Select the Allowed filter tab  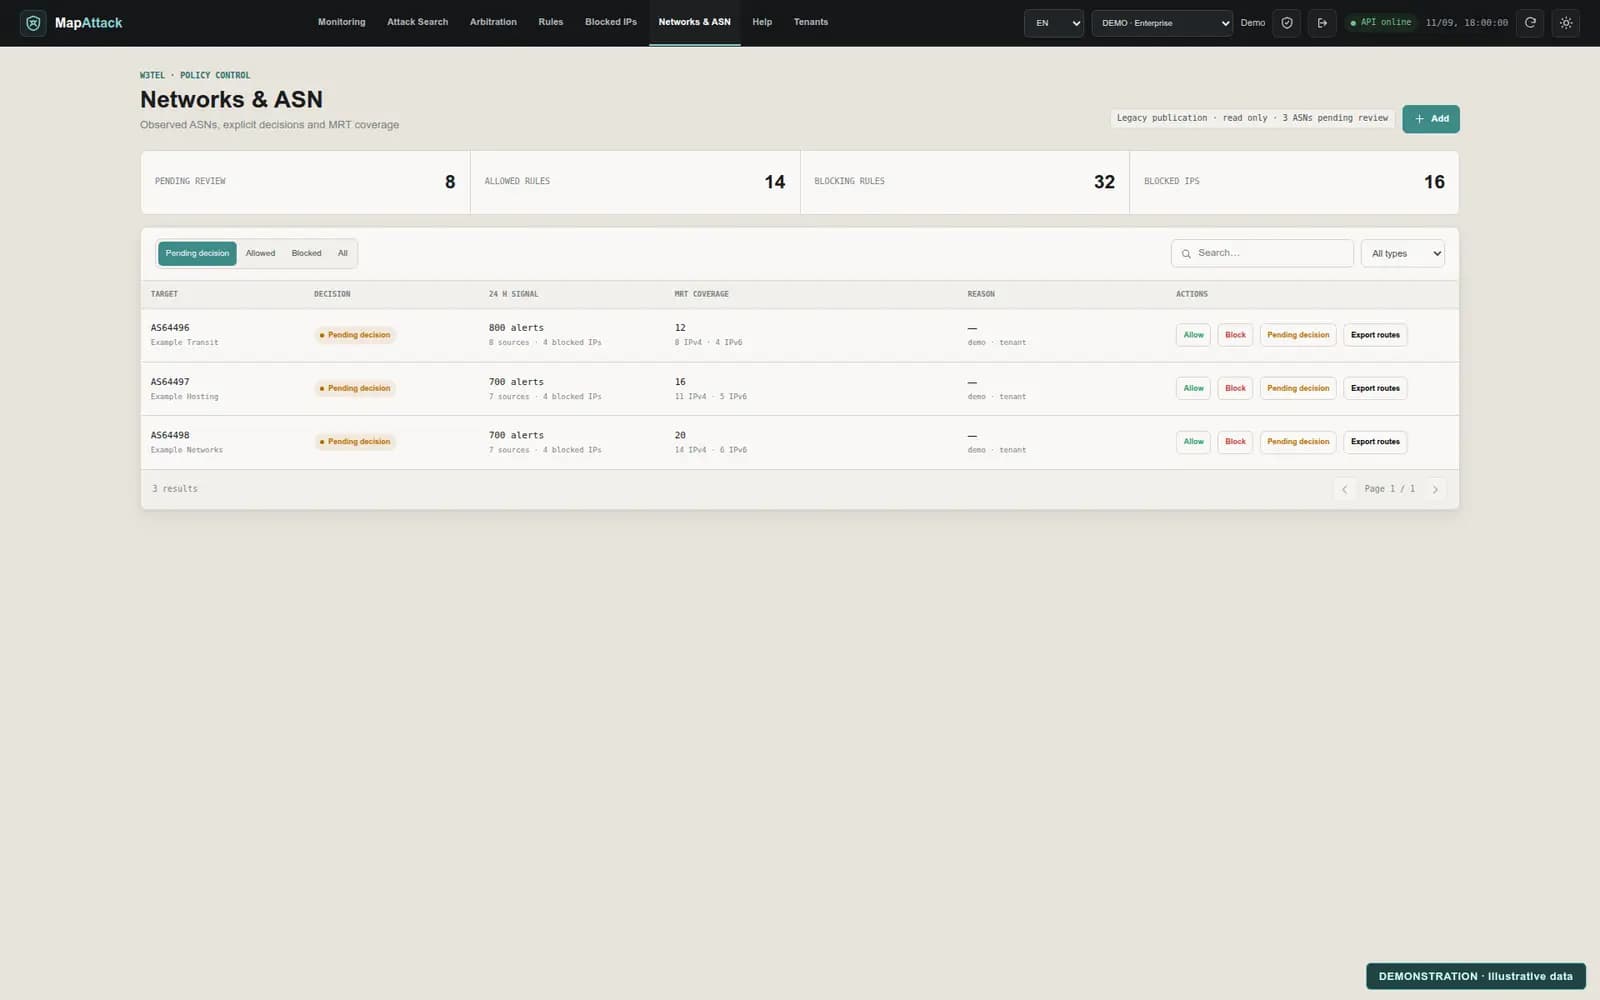tap(260, 253)
